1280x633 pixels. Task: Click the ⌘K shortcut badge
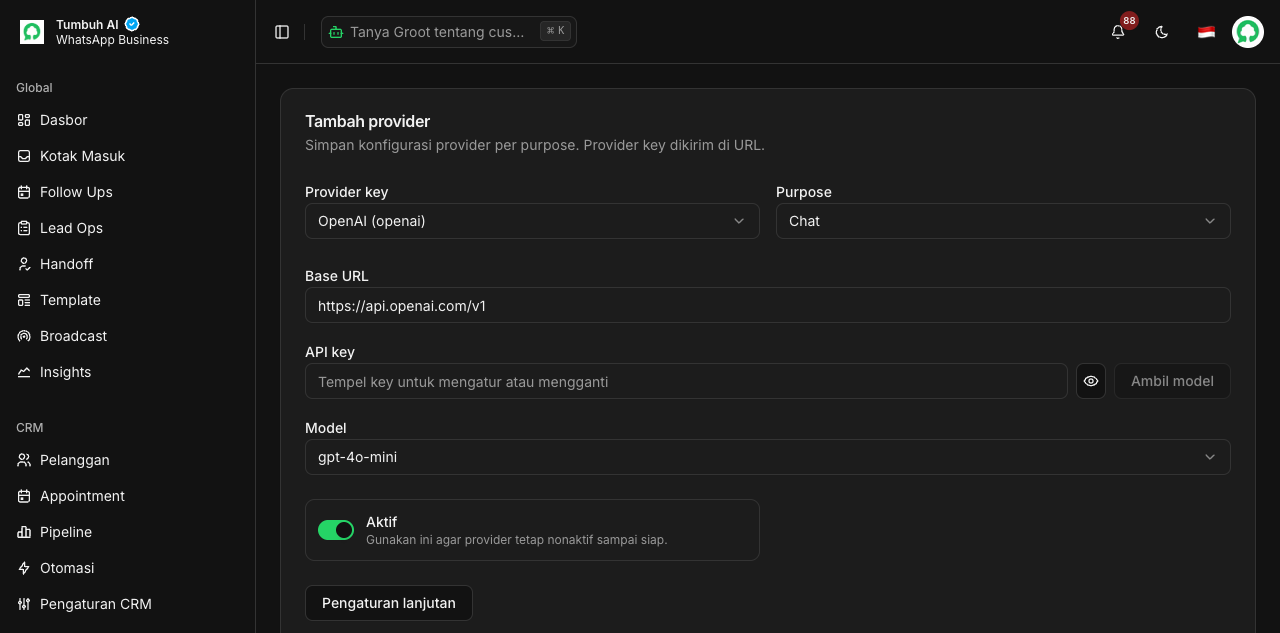point(555,31)
